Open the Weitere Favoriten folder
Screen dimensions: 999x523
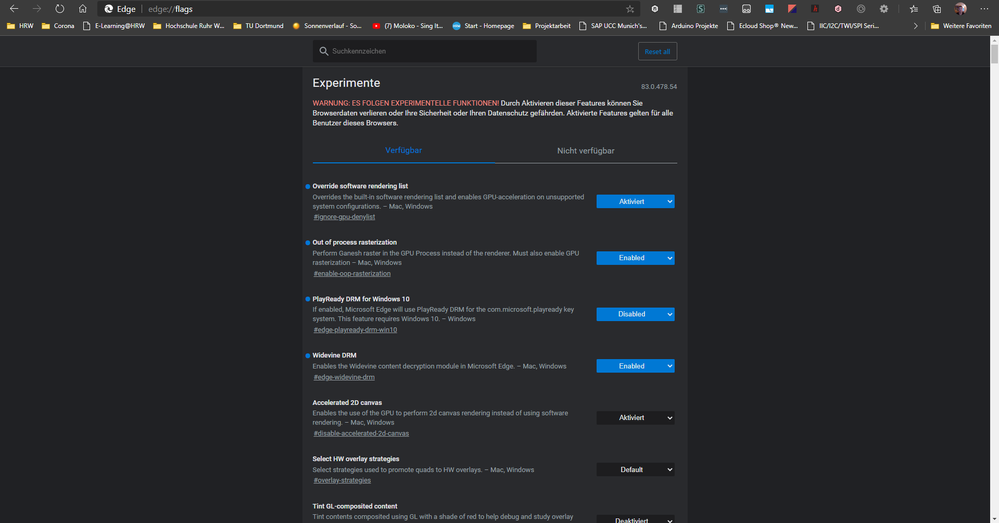pyautogui.click(x=961, y=26)
